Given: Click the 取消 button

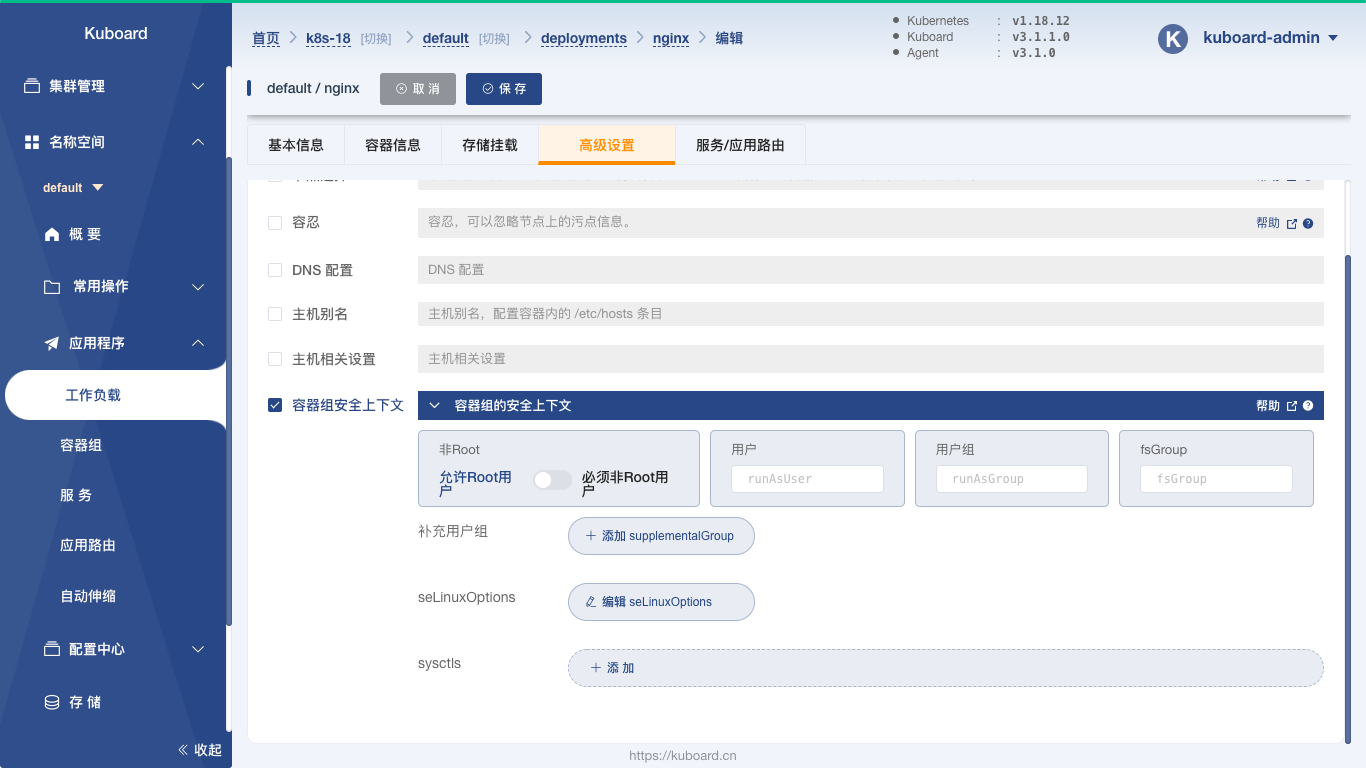Looking at the screenshot, I should [x=418, y=89].
